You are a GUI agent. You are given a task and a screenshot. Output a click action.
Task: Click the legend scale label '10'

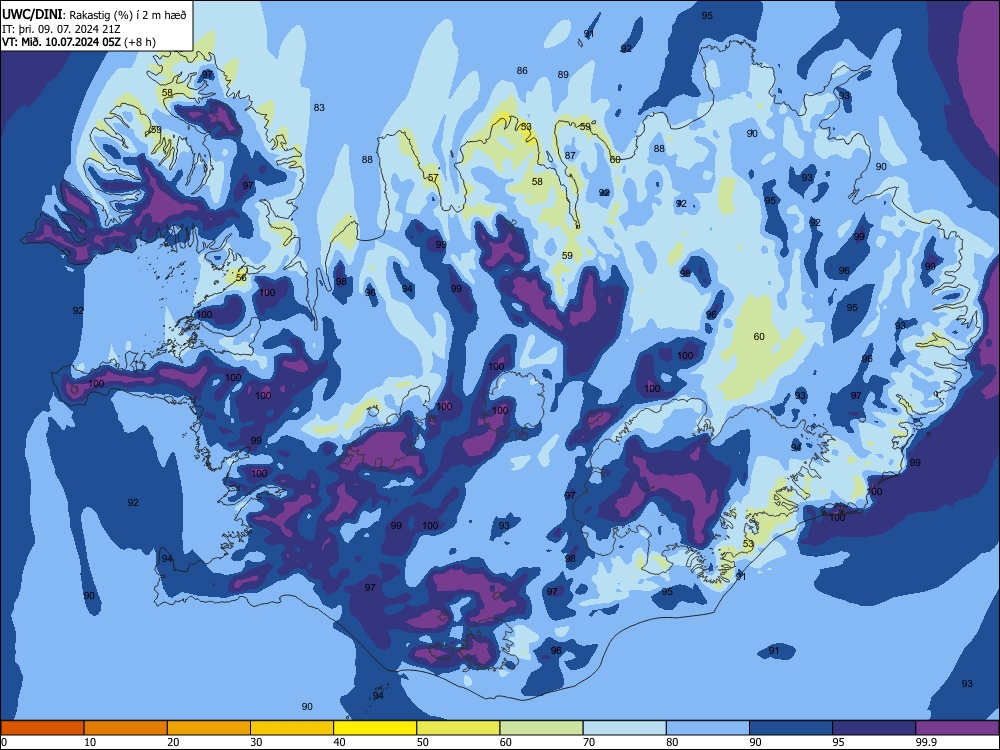click(90, 742)
